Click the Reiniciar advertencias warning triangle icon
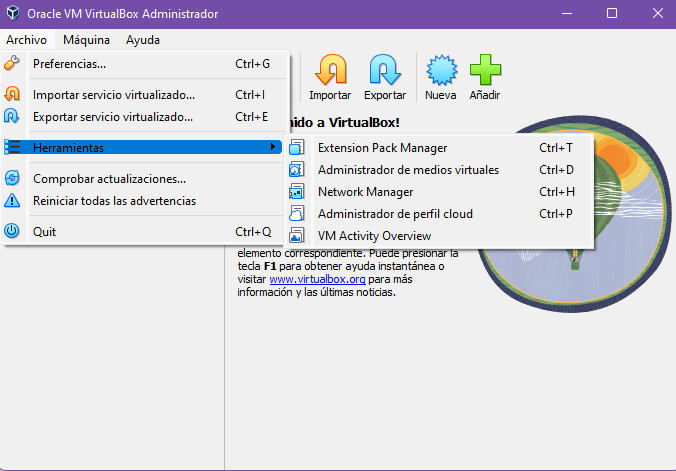The width and height of the screenshot is (676, 471). pos(12,201)
